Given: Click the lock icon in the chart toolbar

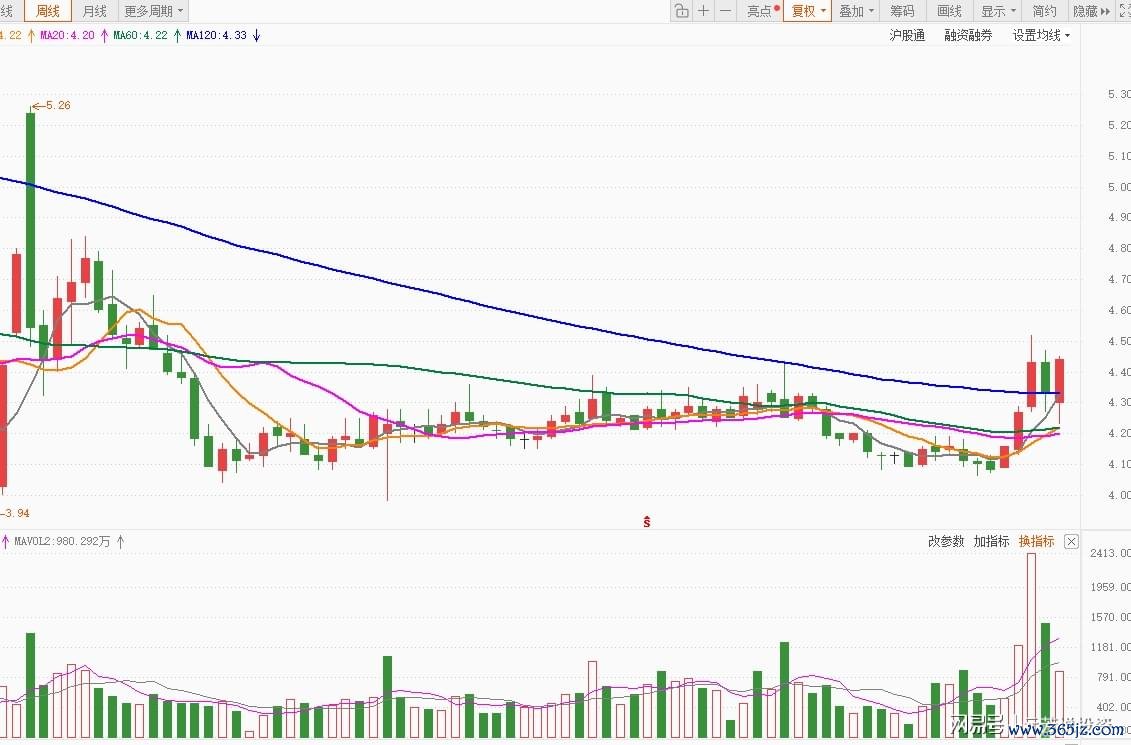Looking at the screenshot, I should (682, 11).
